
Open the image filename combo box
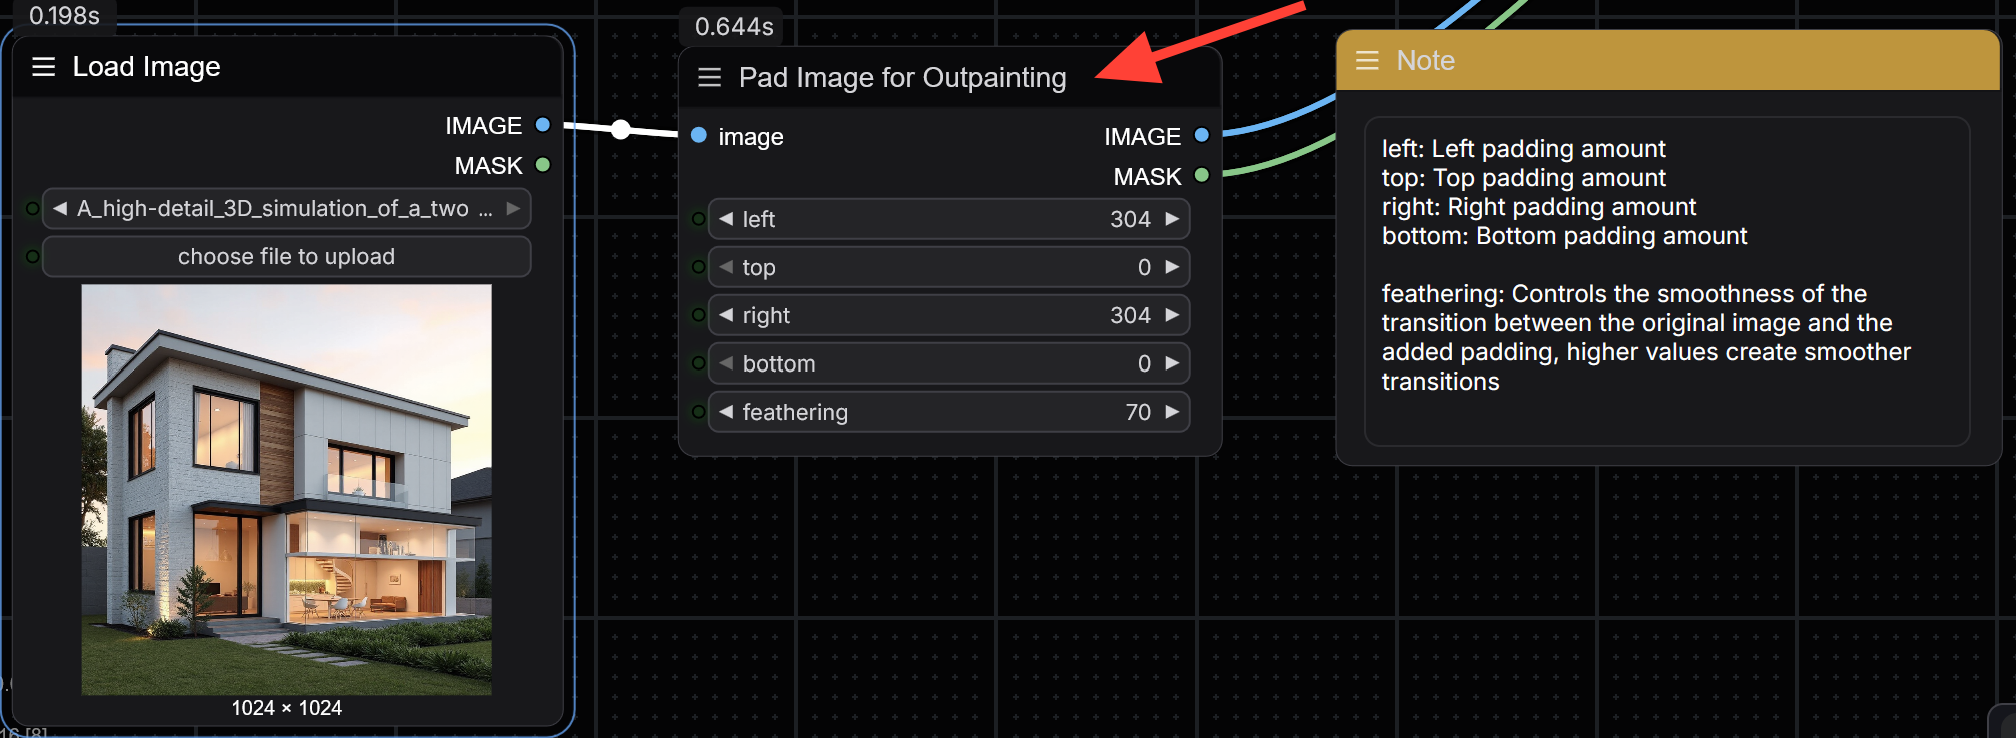click(285, 208)
